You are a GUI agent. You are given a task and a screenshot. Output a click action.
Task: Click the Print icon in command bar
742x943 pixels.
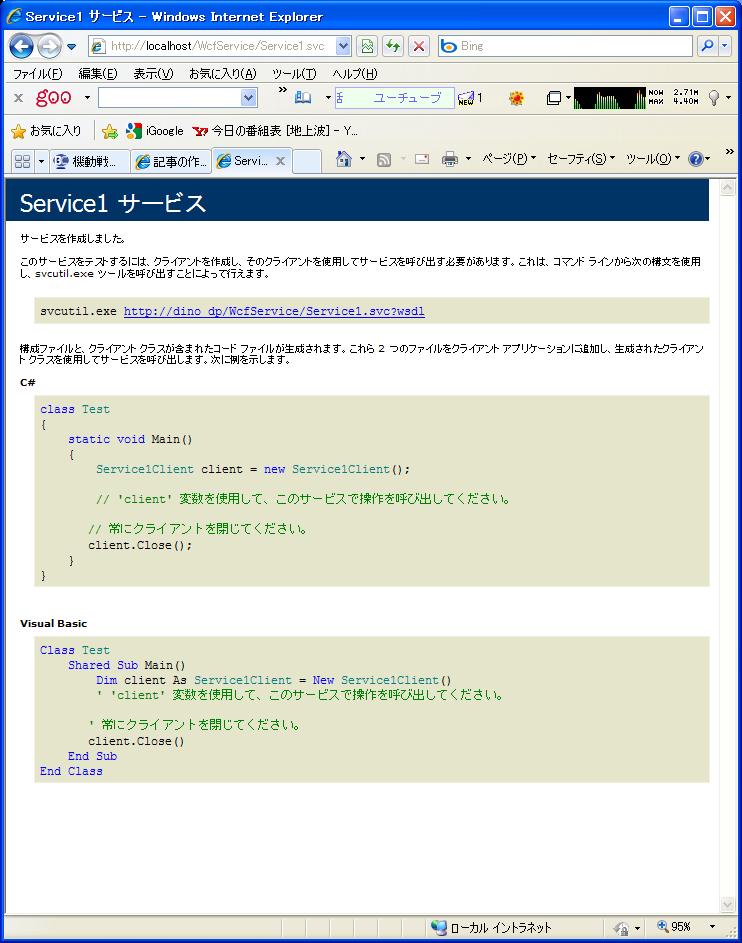[x=450, y=159]
